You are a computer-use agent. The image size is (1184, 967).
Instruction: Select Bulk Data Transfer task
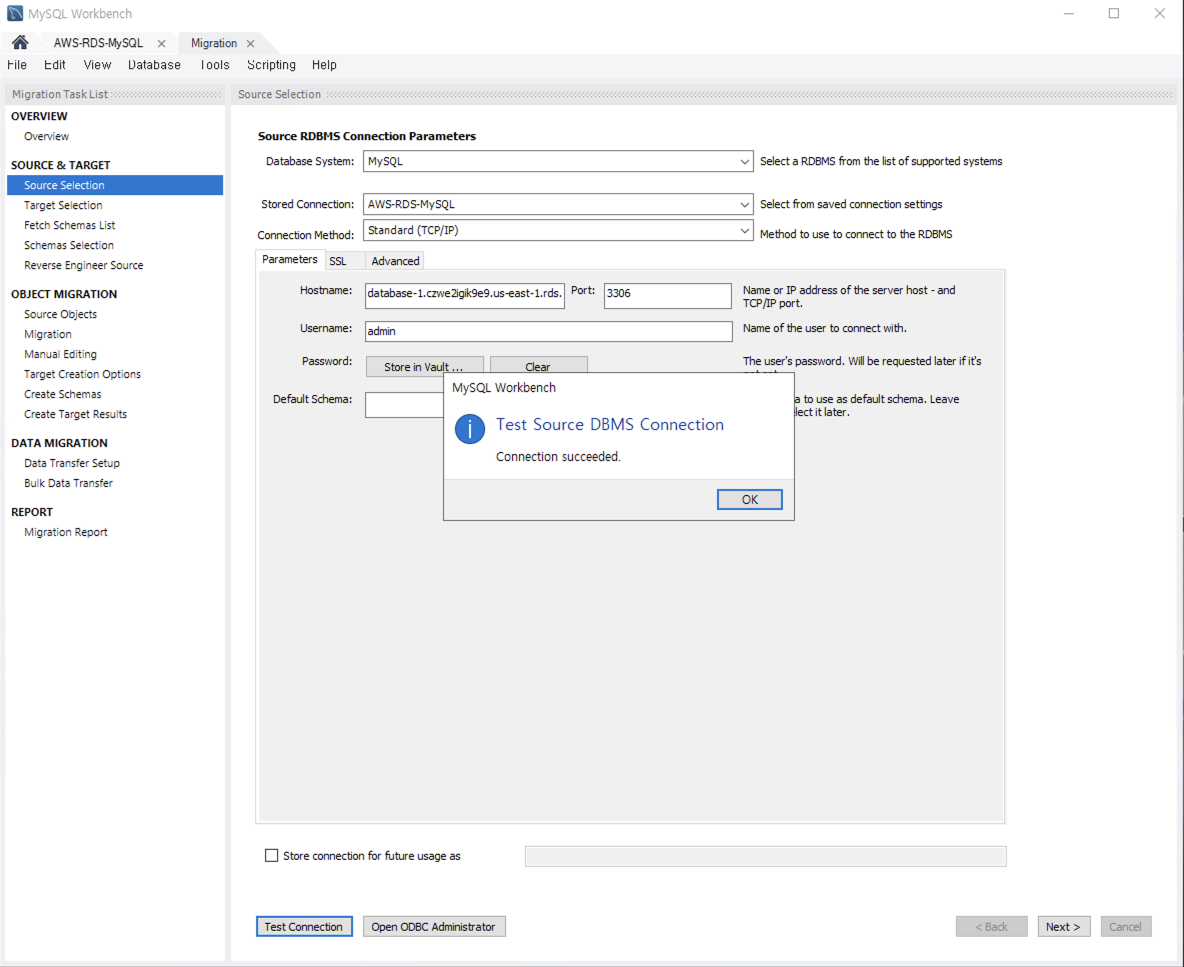69,483
